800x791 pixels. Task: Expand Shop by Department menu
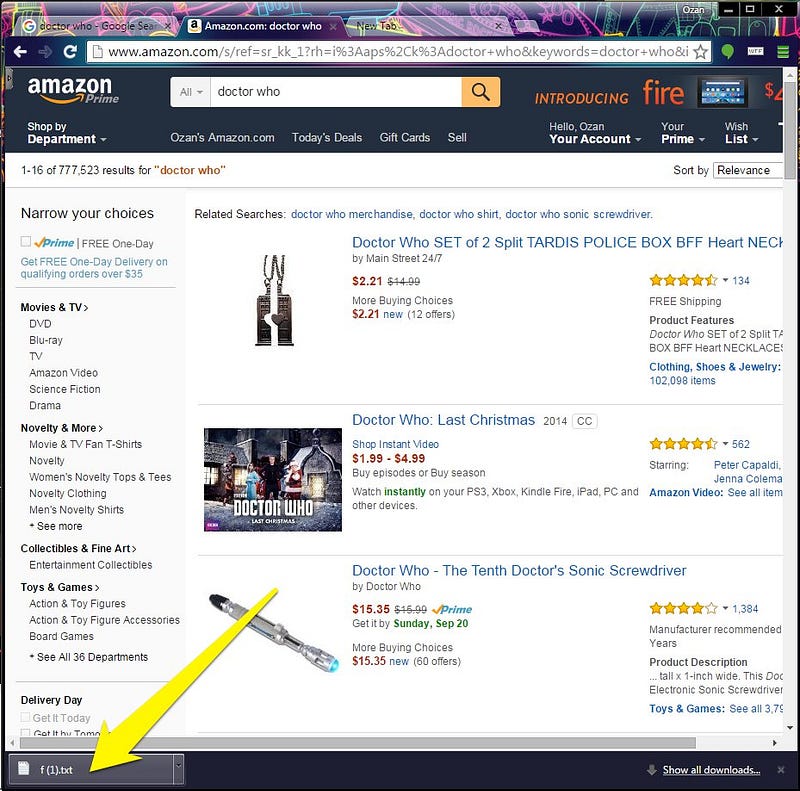pos(67,133)
